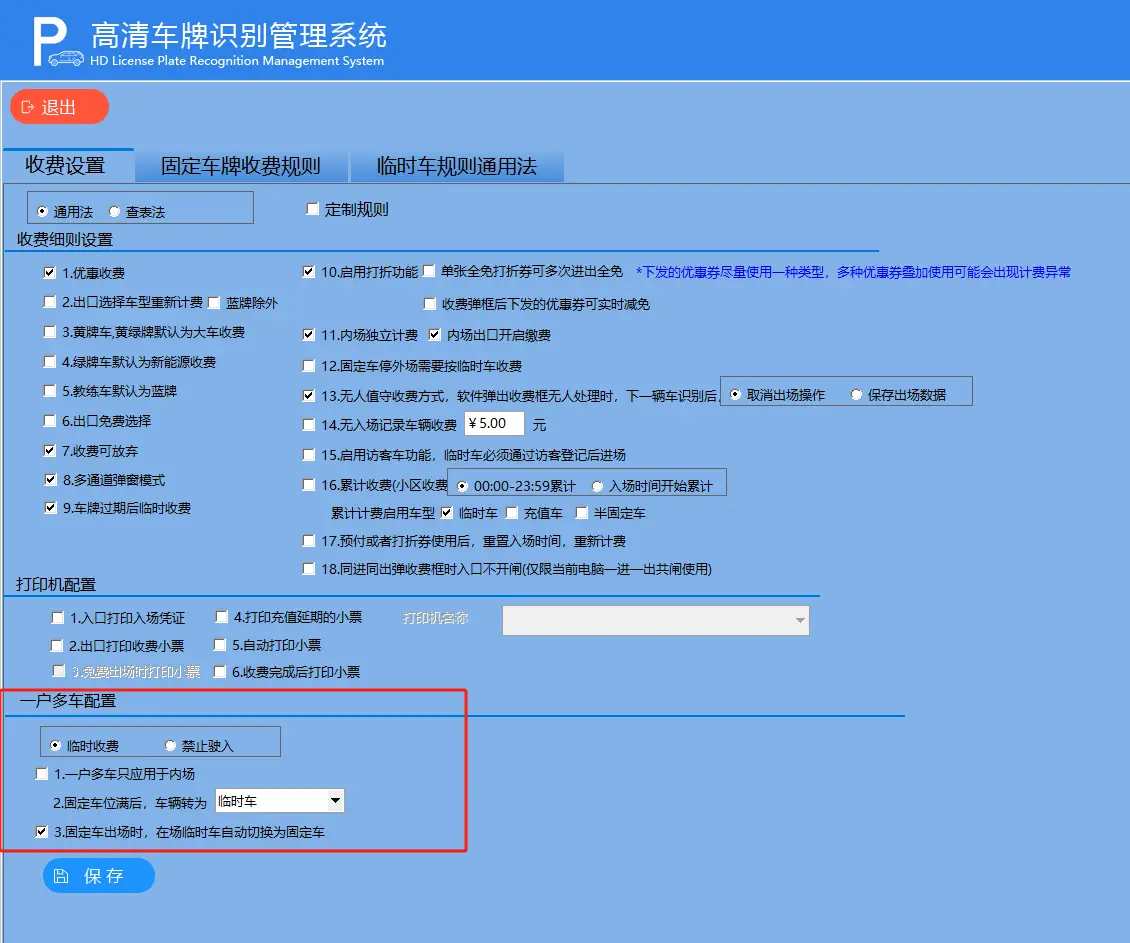Uncheck the 1.优惠收费 option
Viewport: 1130px width, 943px height.
coord(49,271)
